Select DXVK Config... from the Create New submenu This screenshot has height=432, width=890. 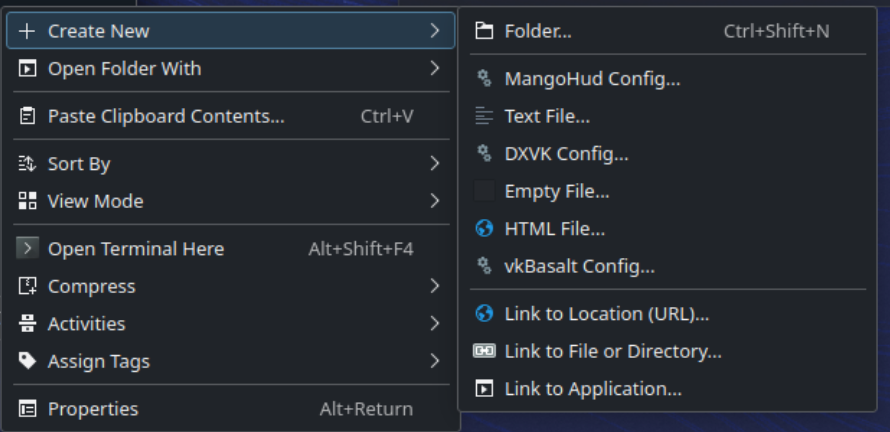[x=566, y=154]
